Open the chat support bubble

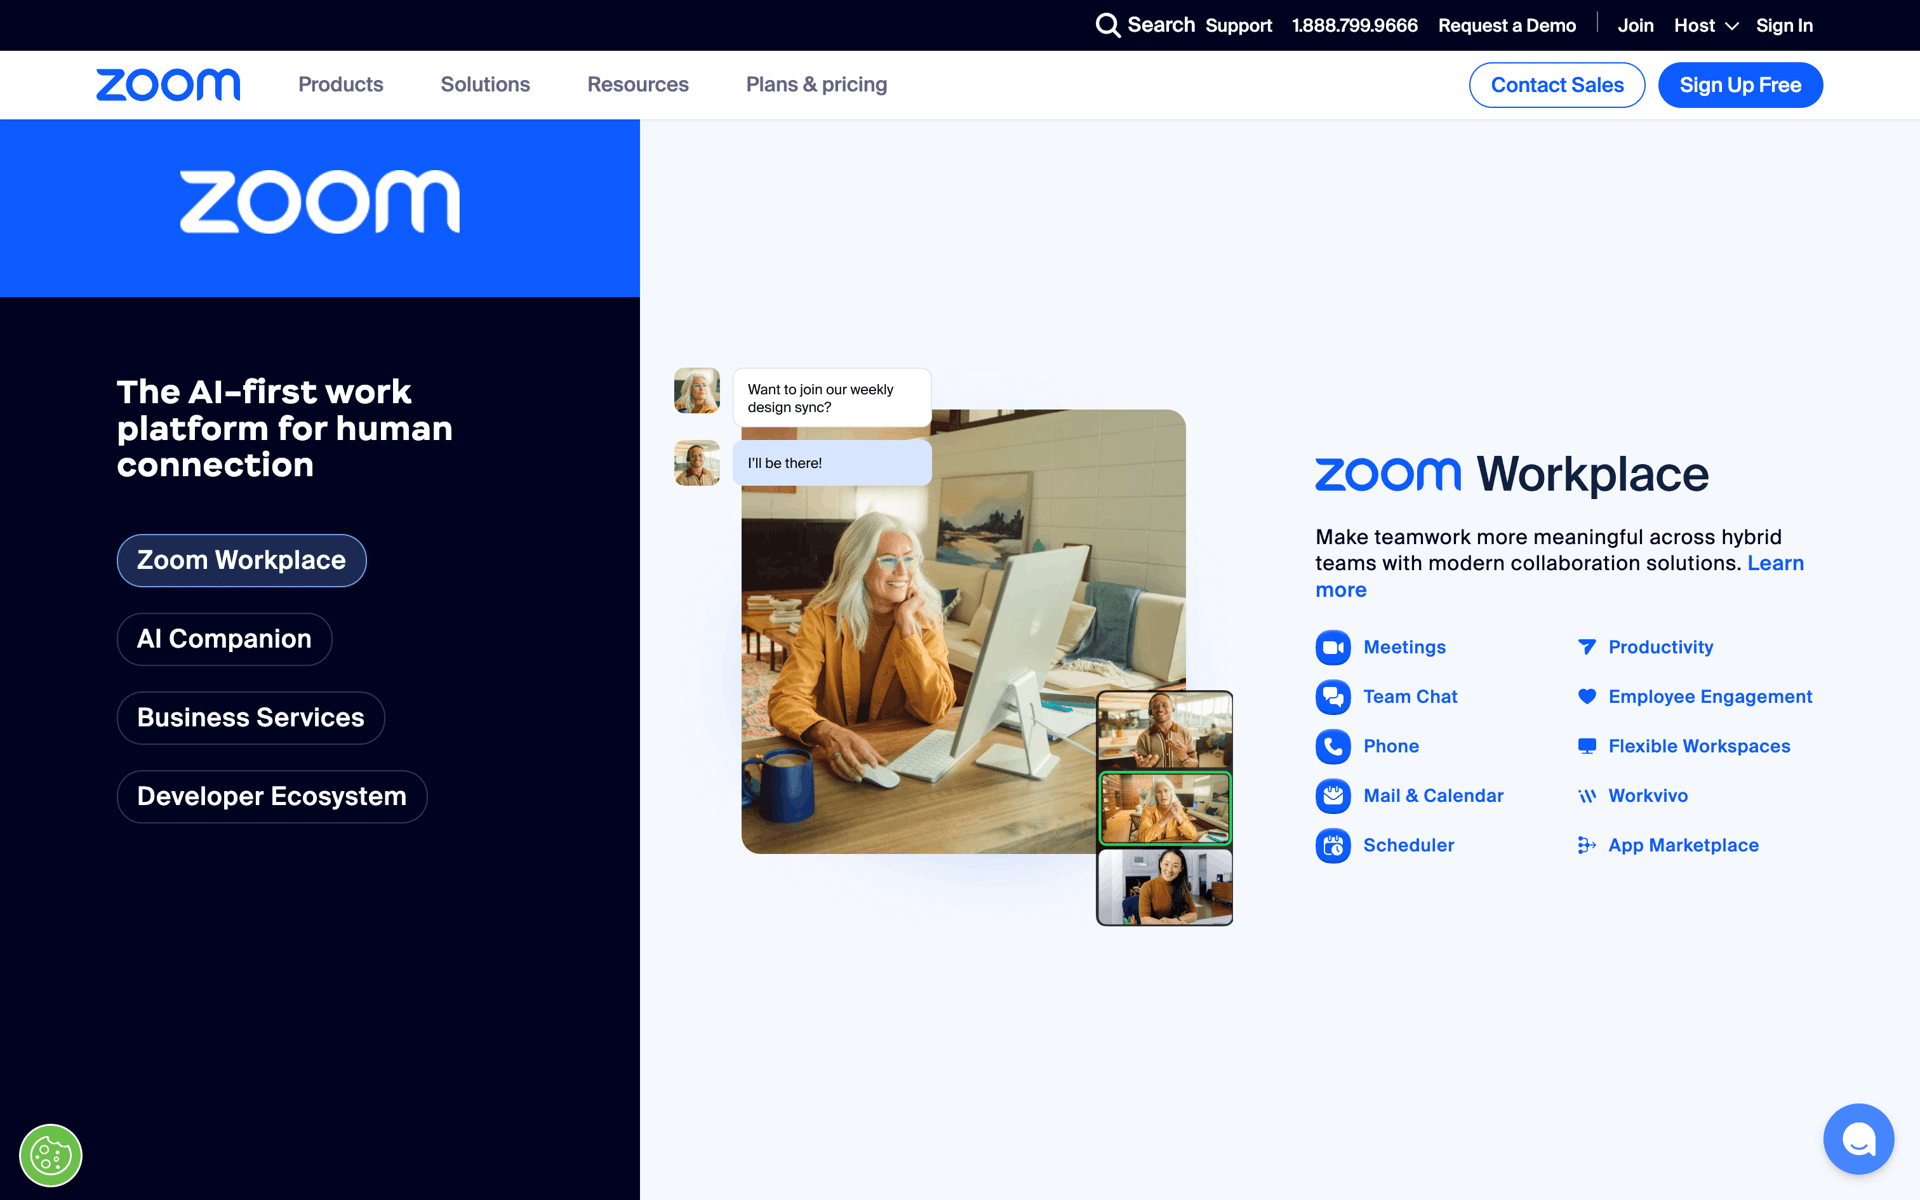(x=1858, y=1139)
